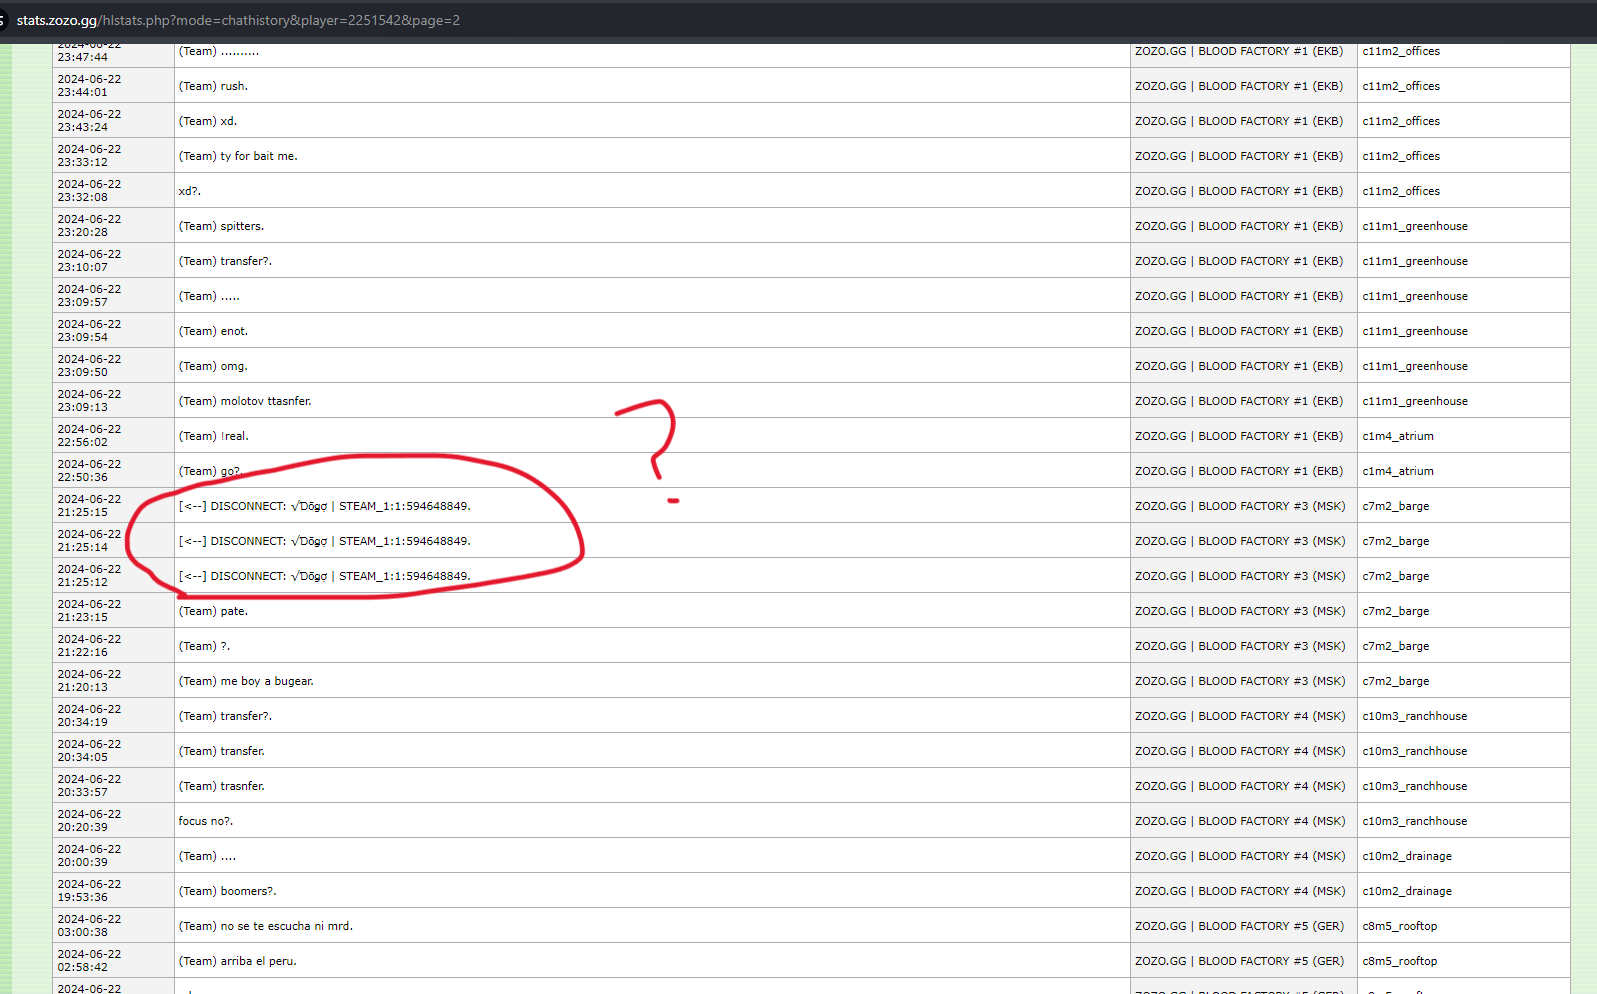Select the "(Team) boomers?." message
The width and height of the screenshot is (1597, 994).
(x=227, y=891)
